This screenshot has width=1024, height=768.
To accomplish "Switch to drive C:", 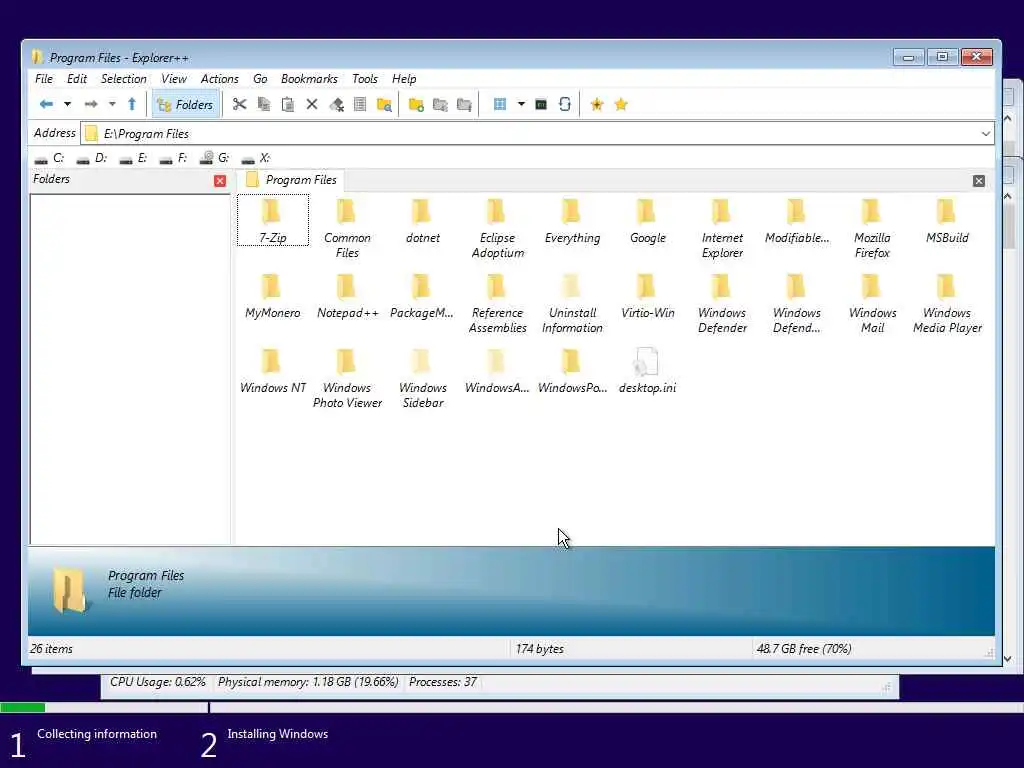I will (x=49, y=158).
